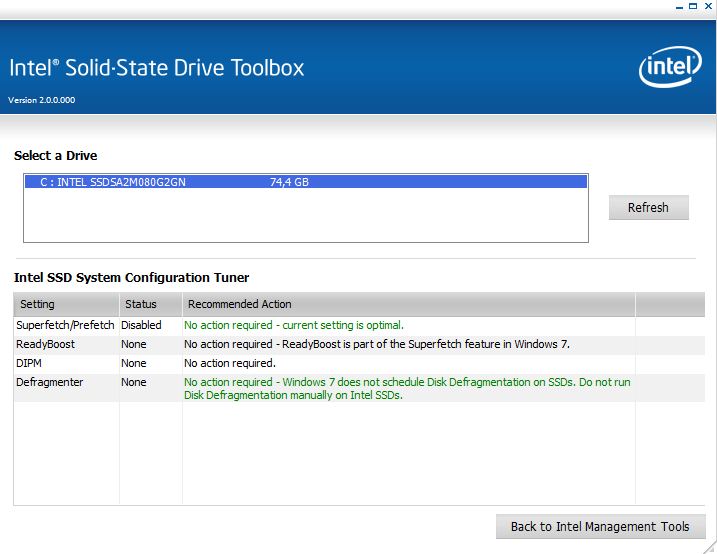Click Defragmenter recommendation about Disk Defragmentation
717x554 pixels.
pos(407,389)
